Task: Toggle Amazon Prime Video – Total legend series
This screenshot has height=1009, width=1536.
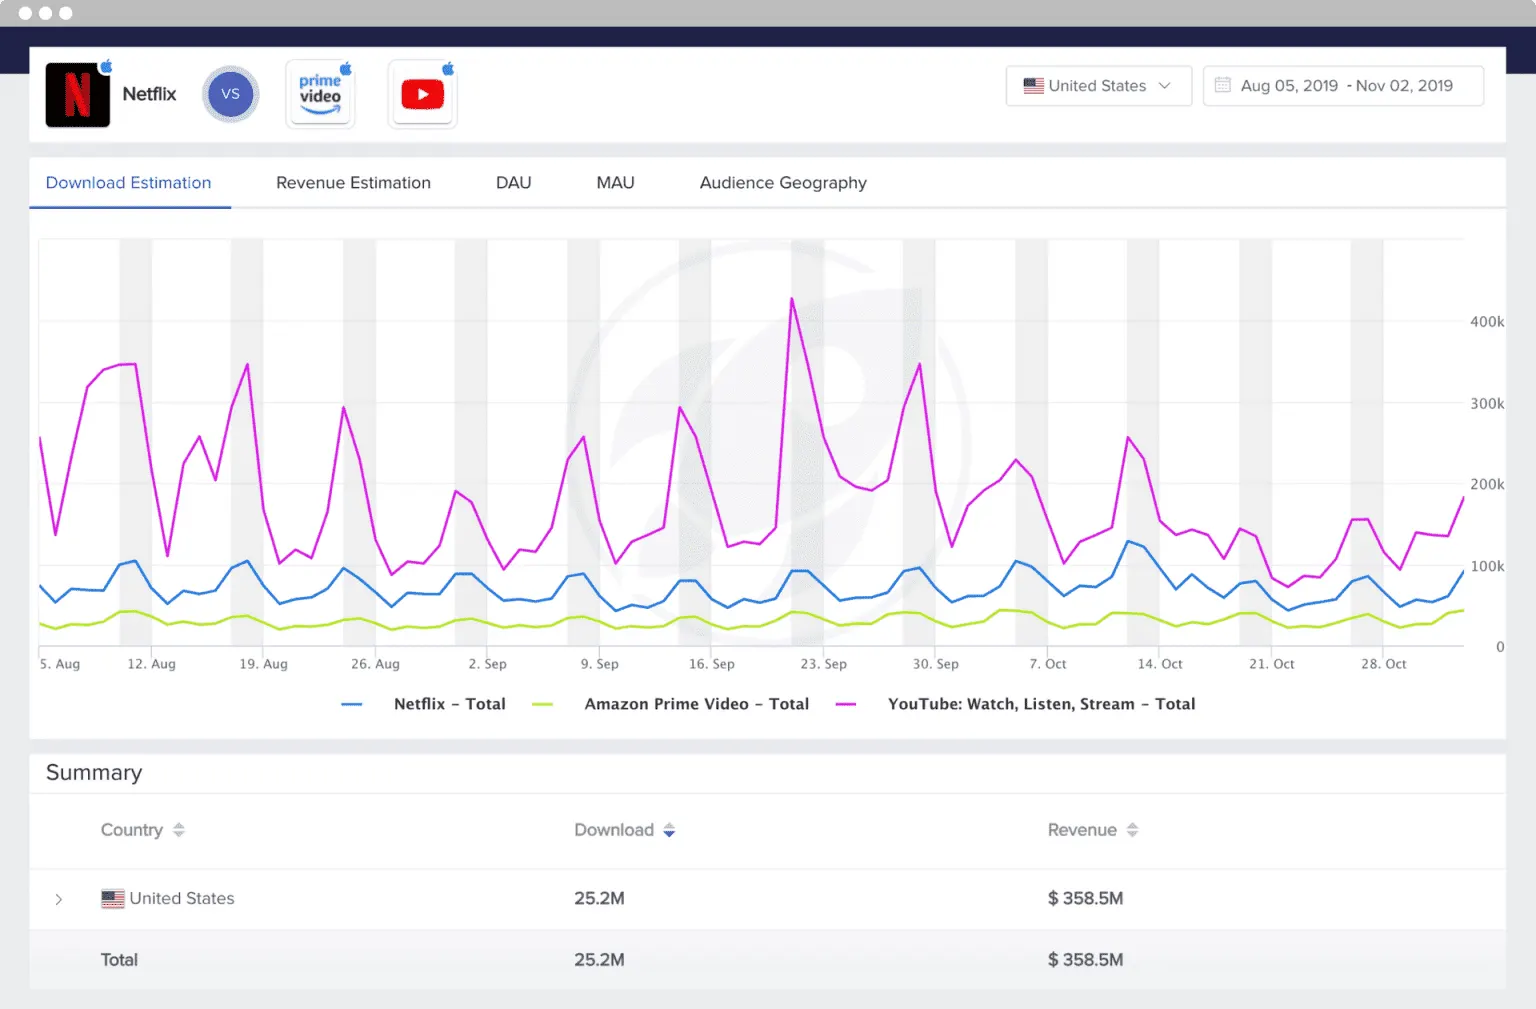Action: [x=671, y=704]
